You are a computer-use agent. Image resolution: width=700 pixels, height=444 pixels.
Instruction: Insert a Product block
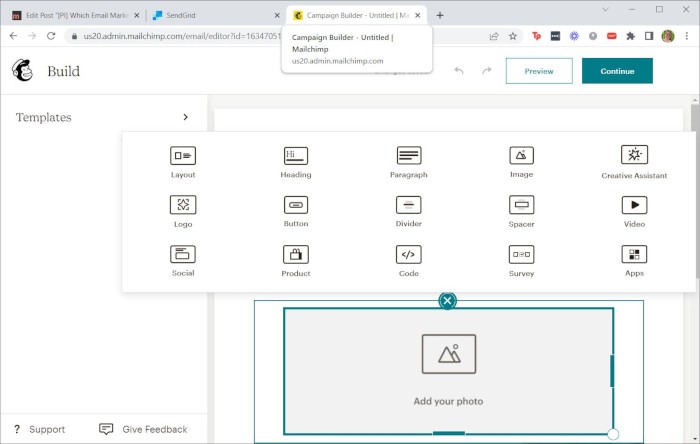(x=296, y=261)
